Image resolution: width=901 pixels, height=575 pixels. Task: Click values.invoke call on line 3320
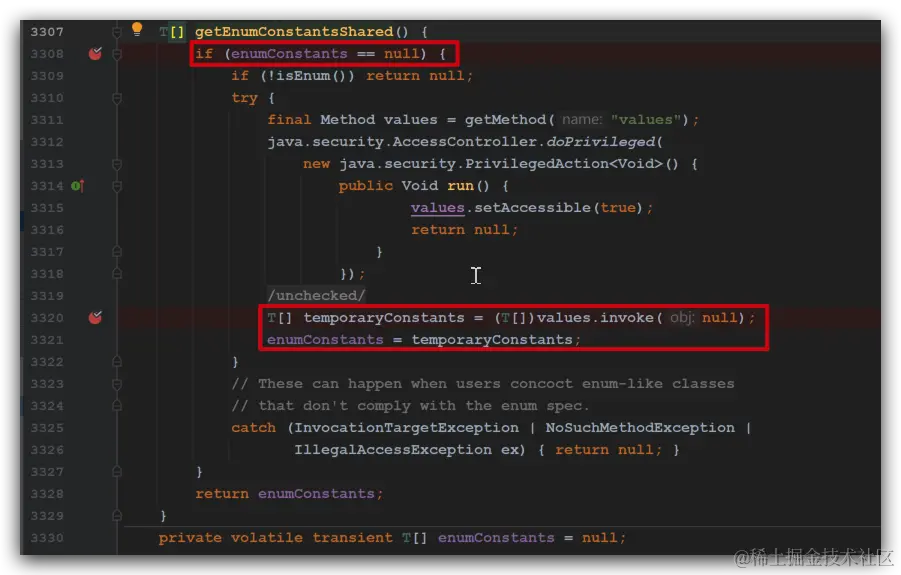pos(595,318)
